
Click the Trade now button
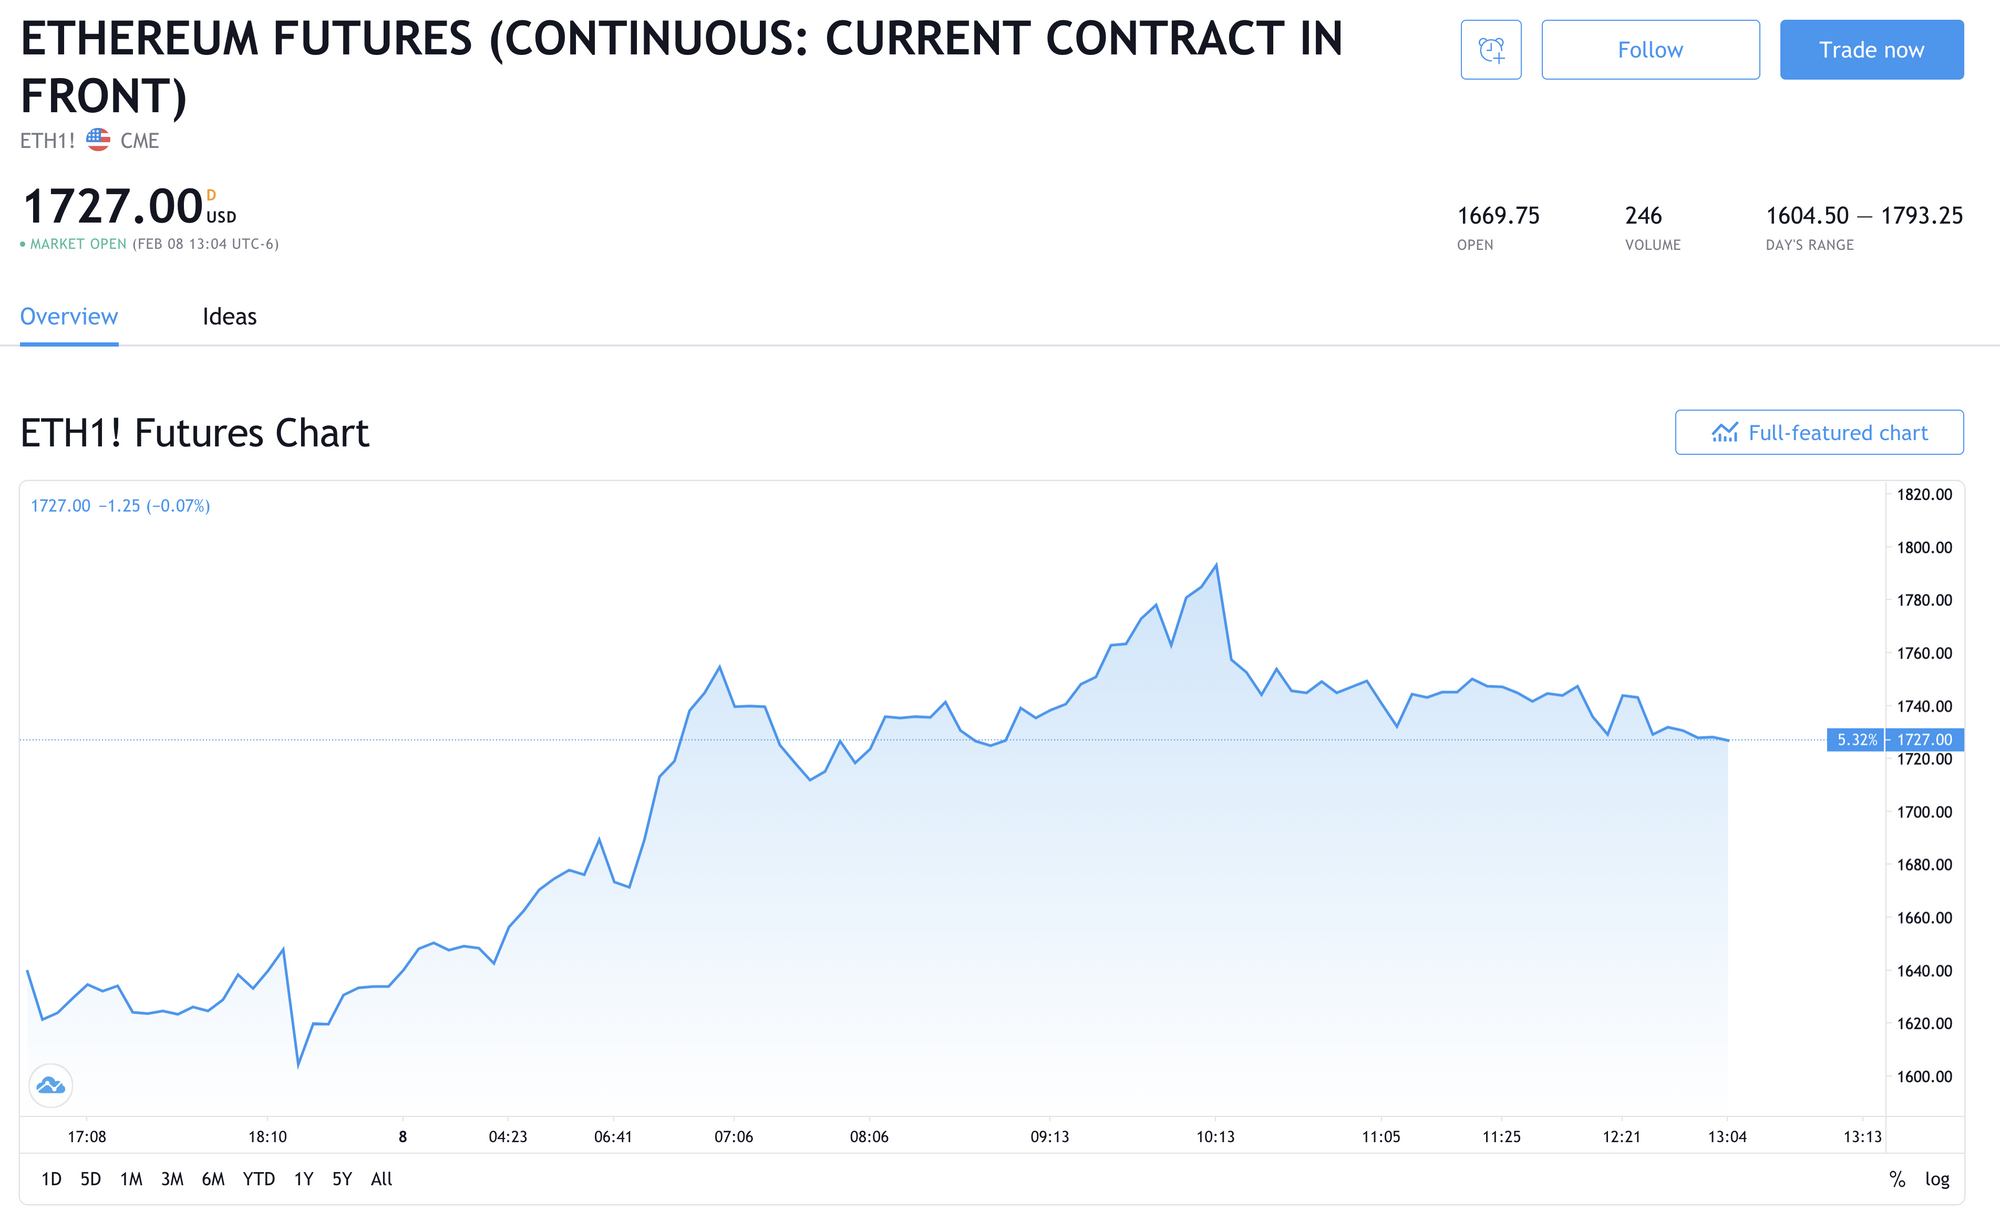(1871, 50)
